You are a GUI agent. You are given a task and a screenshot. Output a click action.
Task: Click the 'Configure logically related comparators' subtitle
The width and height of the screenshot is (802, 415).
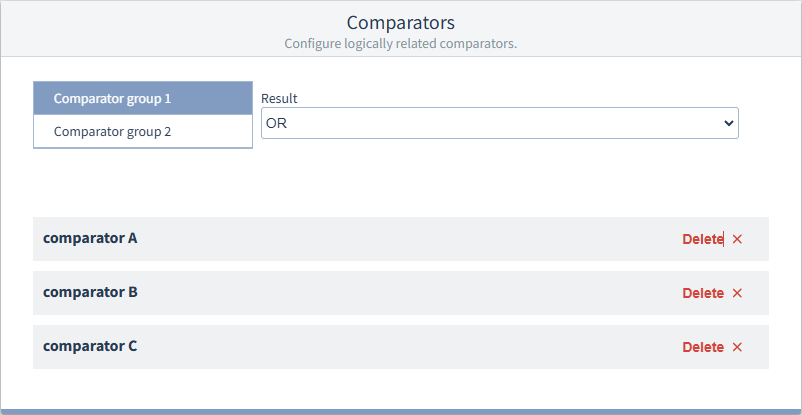pyautogui.click(x=400, y=44)
